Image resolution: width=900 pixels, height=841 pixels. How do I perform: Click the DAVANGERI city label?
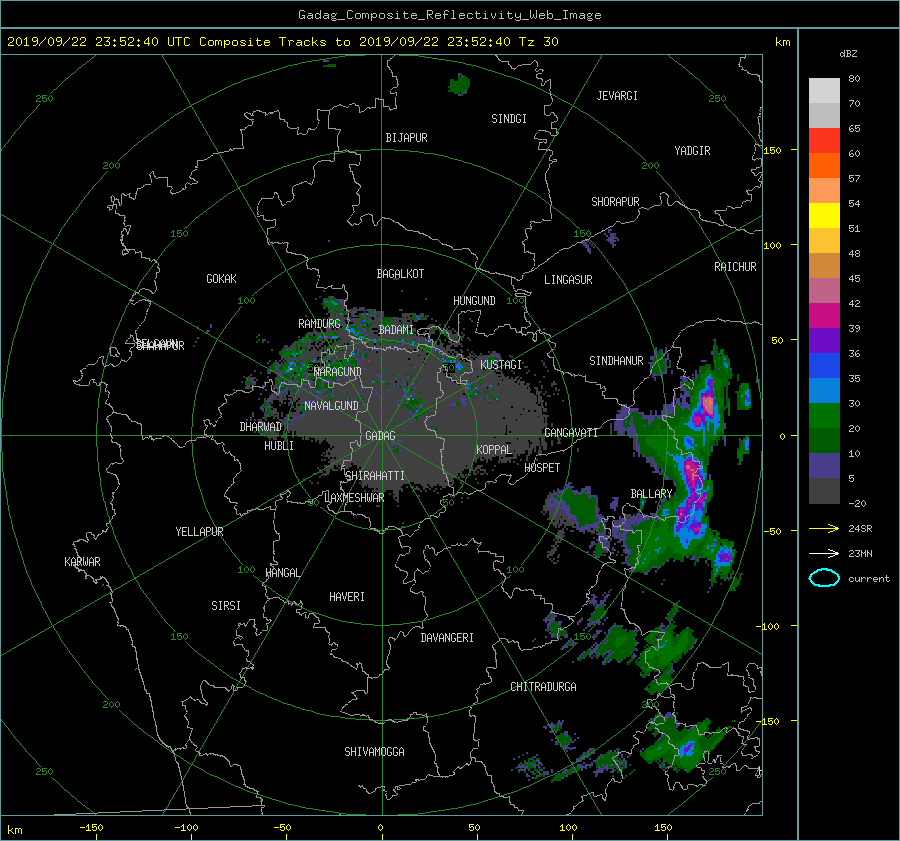click(x=447, y=638)
